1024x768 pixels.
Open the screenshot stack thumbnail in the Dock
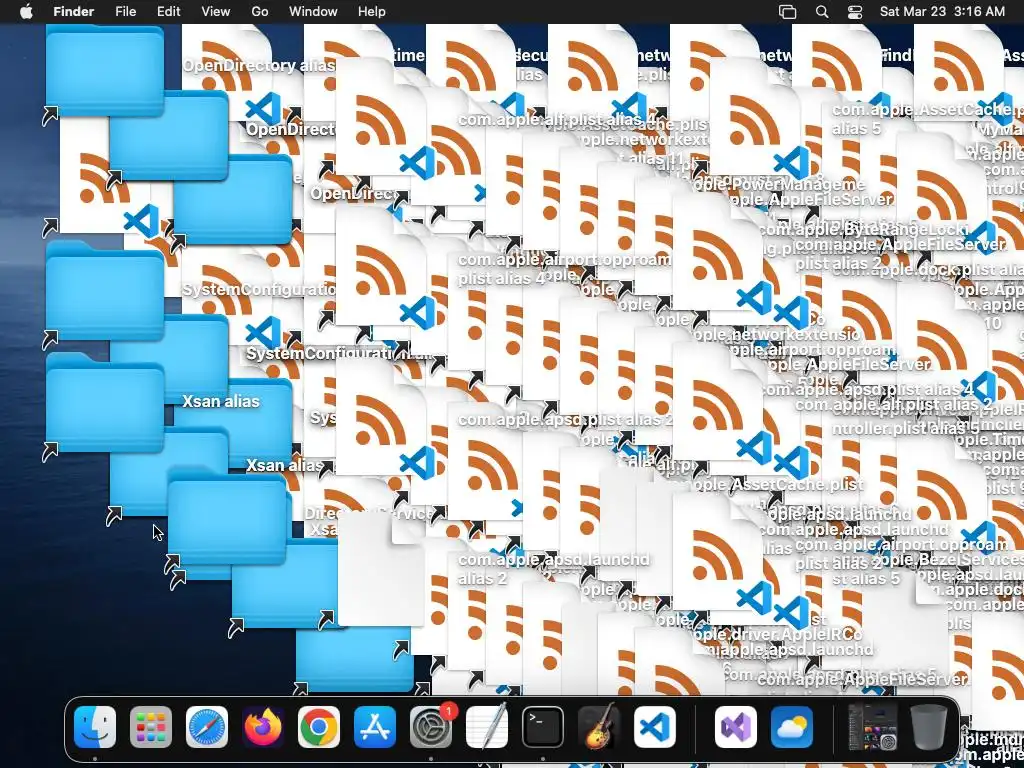(x=872, y=727)
